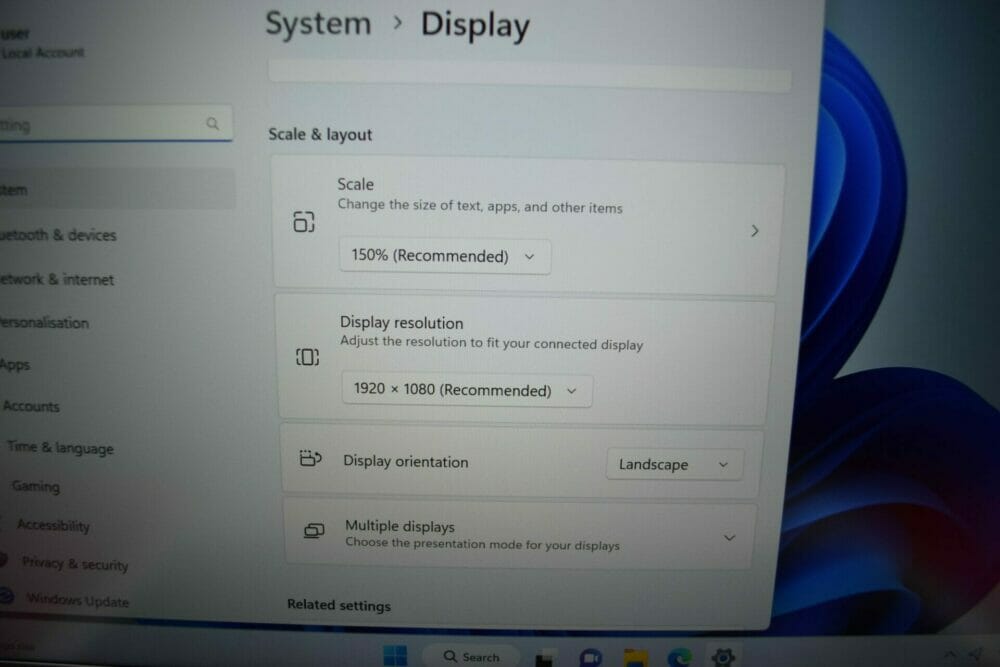This screenshot has width=1000, height=667.
Task: Open the Scale percentage dropdown
Action: [x=445, y=256]
